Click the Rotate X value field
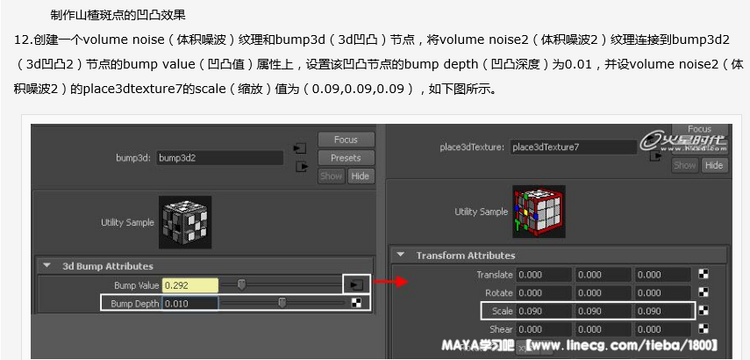The image size is (750, 360). (544, 293)
